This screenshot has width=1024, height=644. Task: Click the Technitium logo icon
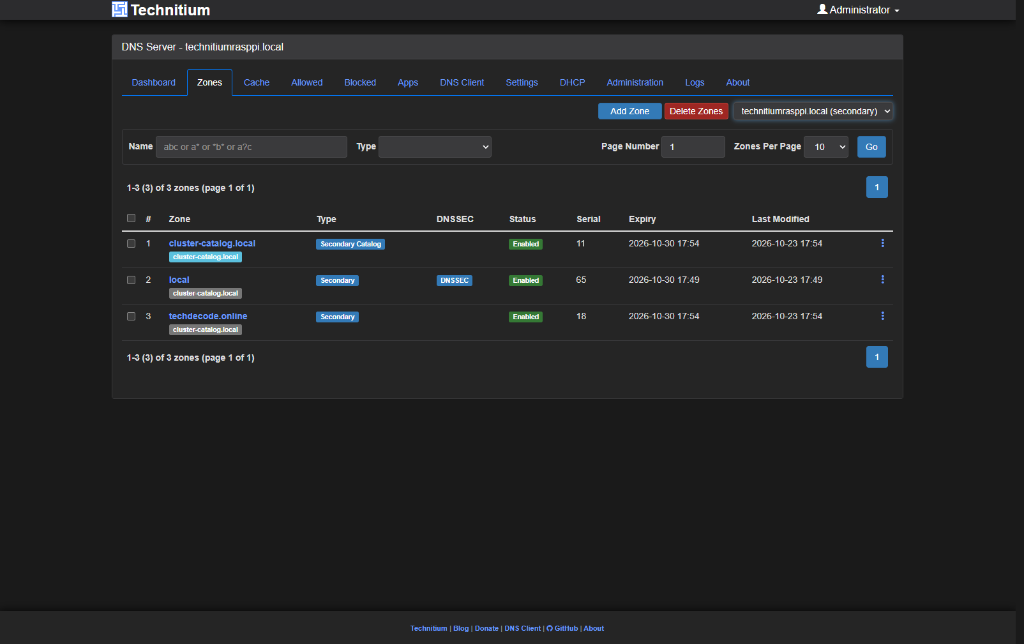120,9
